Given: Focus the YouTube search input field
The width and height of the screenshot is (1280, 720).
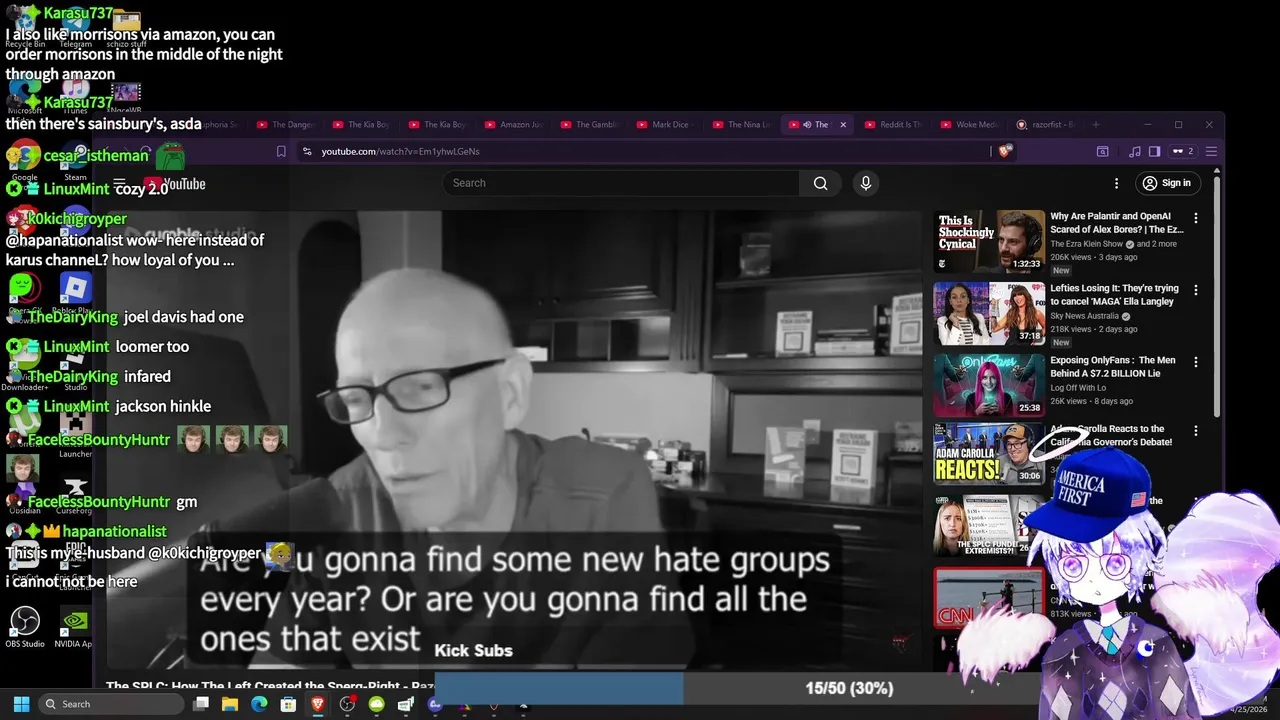Looking at the screenshot, I should 621,183.
